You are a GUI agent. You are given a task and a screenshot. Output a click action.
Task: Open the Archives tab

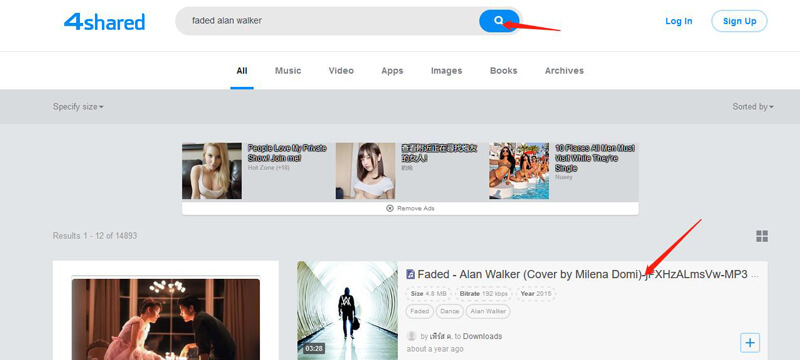pyautogui.click(x=564, y=71)
